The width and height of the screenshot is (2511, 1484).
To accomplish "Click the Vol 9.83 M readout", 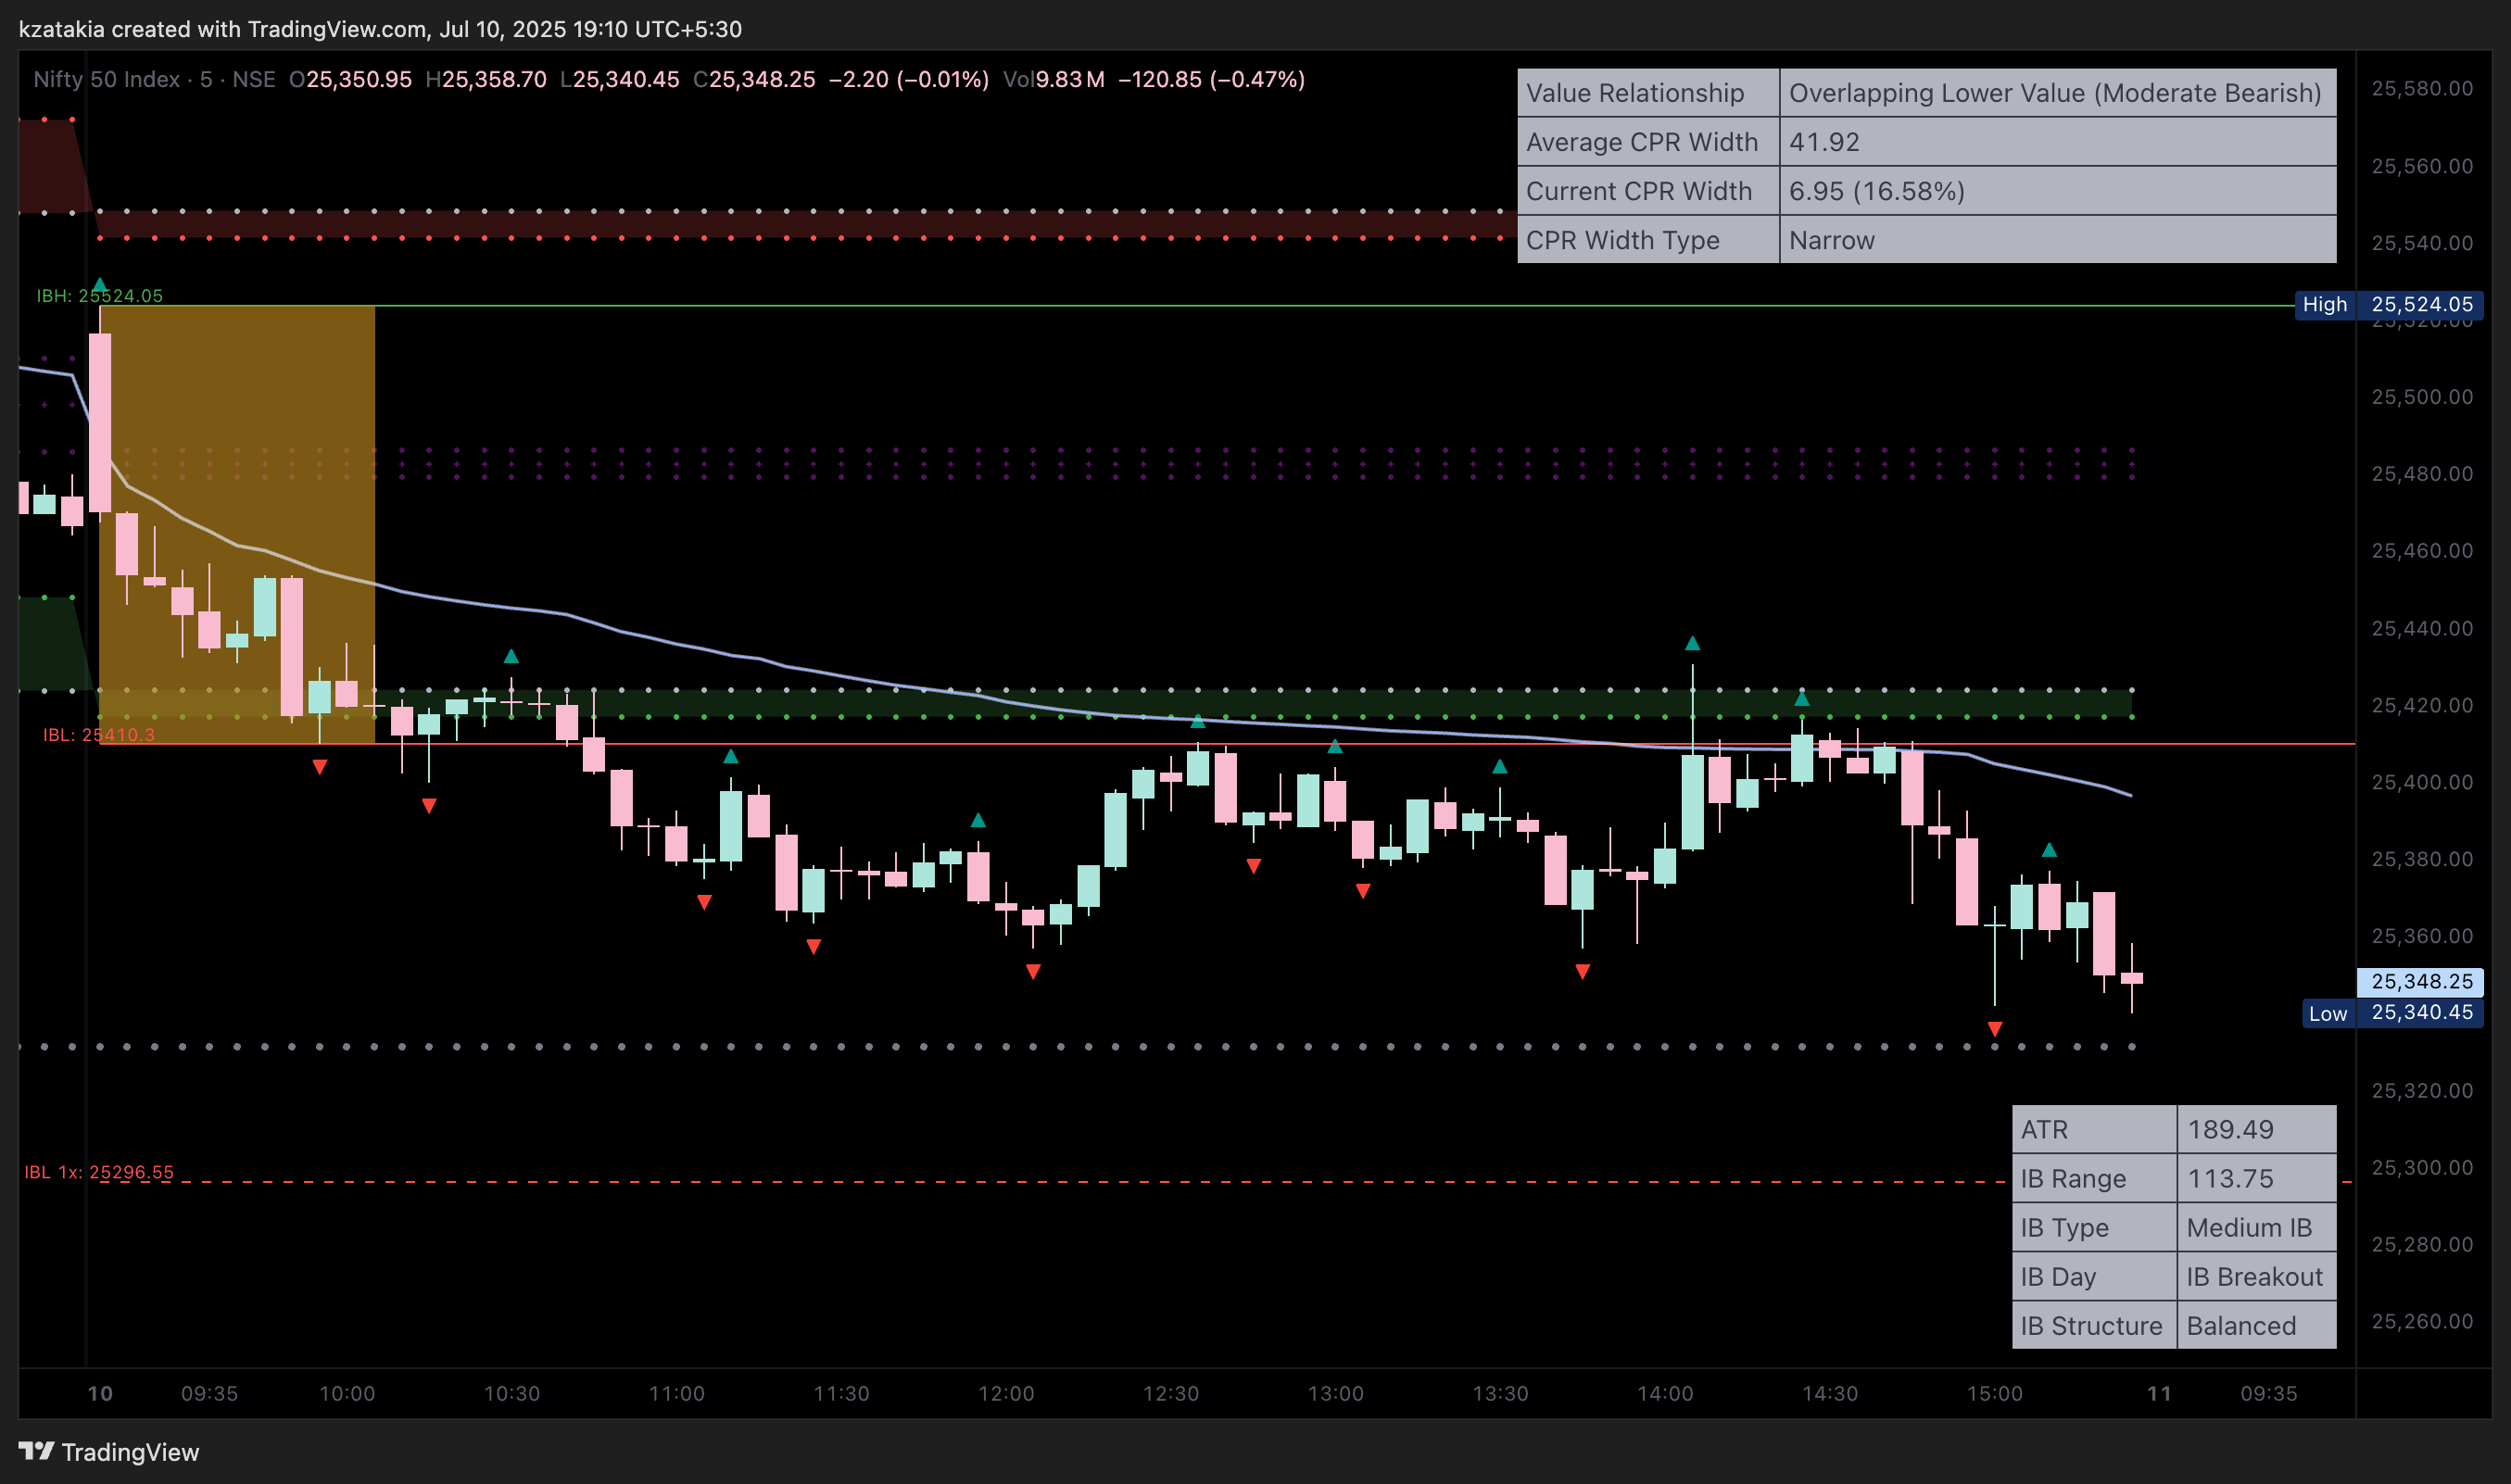I will (x=1053, y=79).
